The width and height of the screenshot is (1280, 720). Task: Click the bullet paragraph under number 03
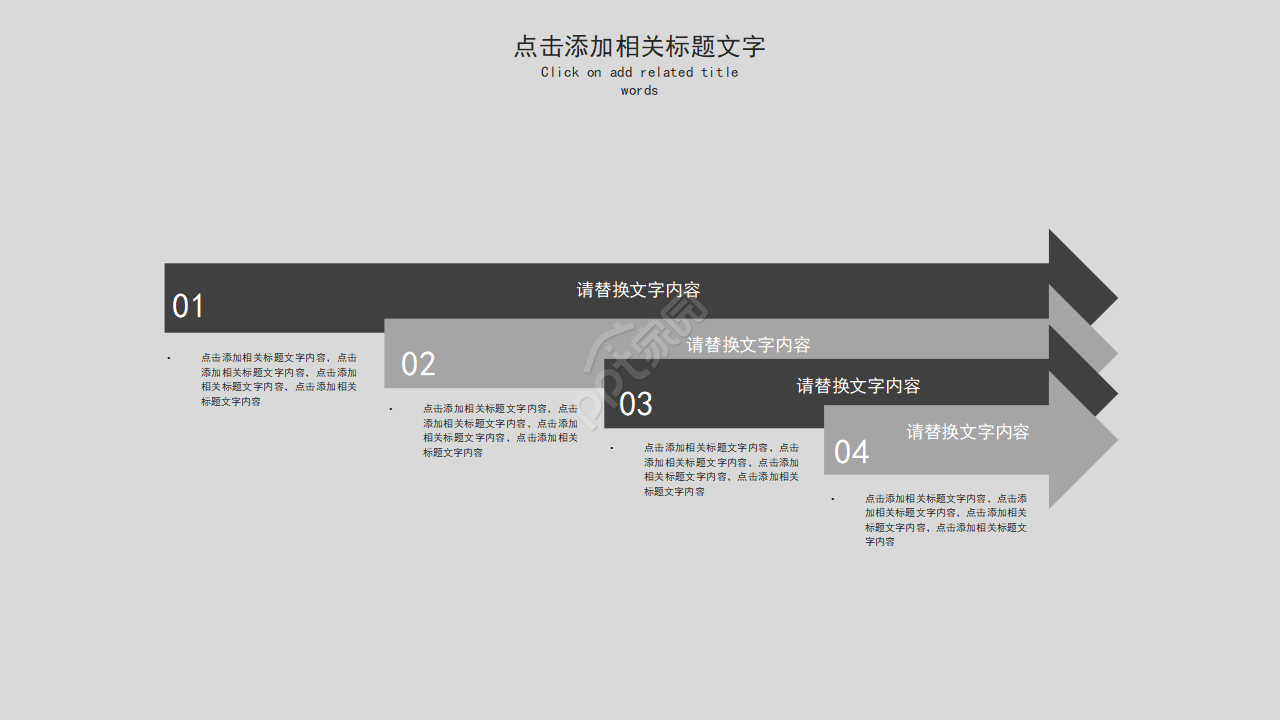720,470
